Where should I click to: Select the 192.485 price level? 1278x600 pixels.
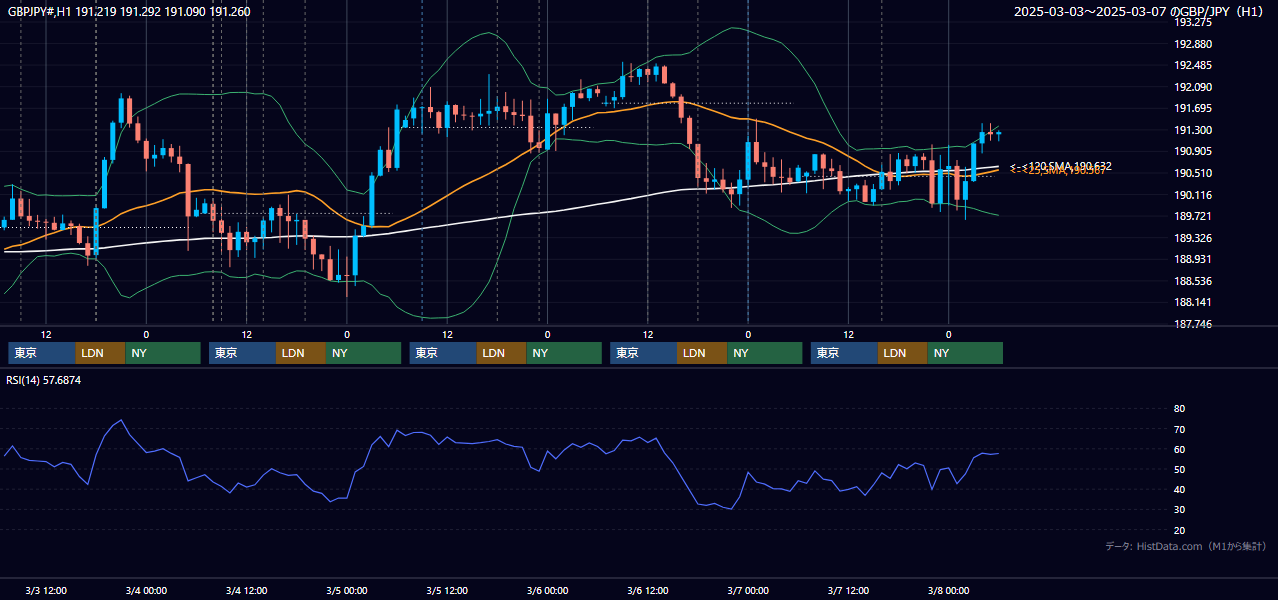[1193, 65]
